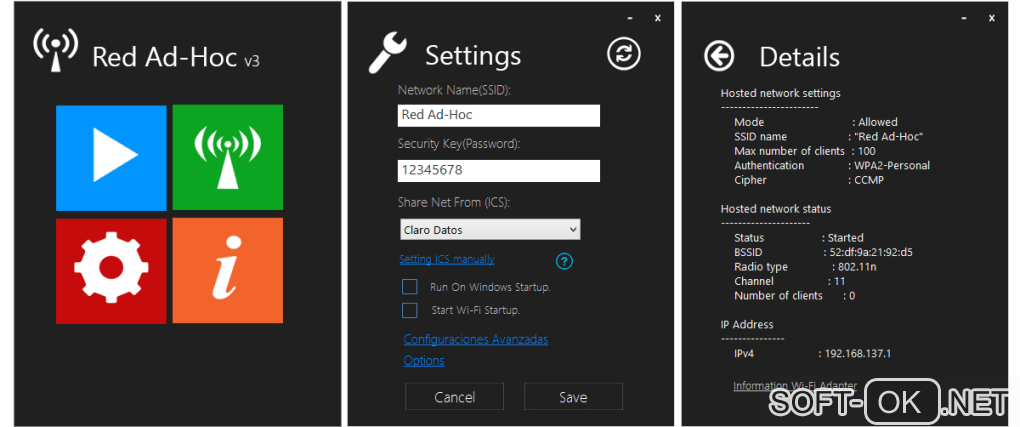Expand the Share Net From dropdown
The image size is (1020, 427).
pyautogui.click(x=489, y=230)
